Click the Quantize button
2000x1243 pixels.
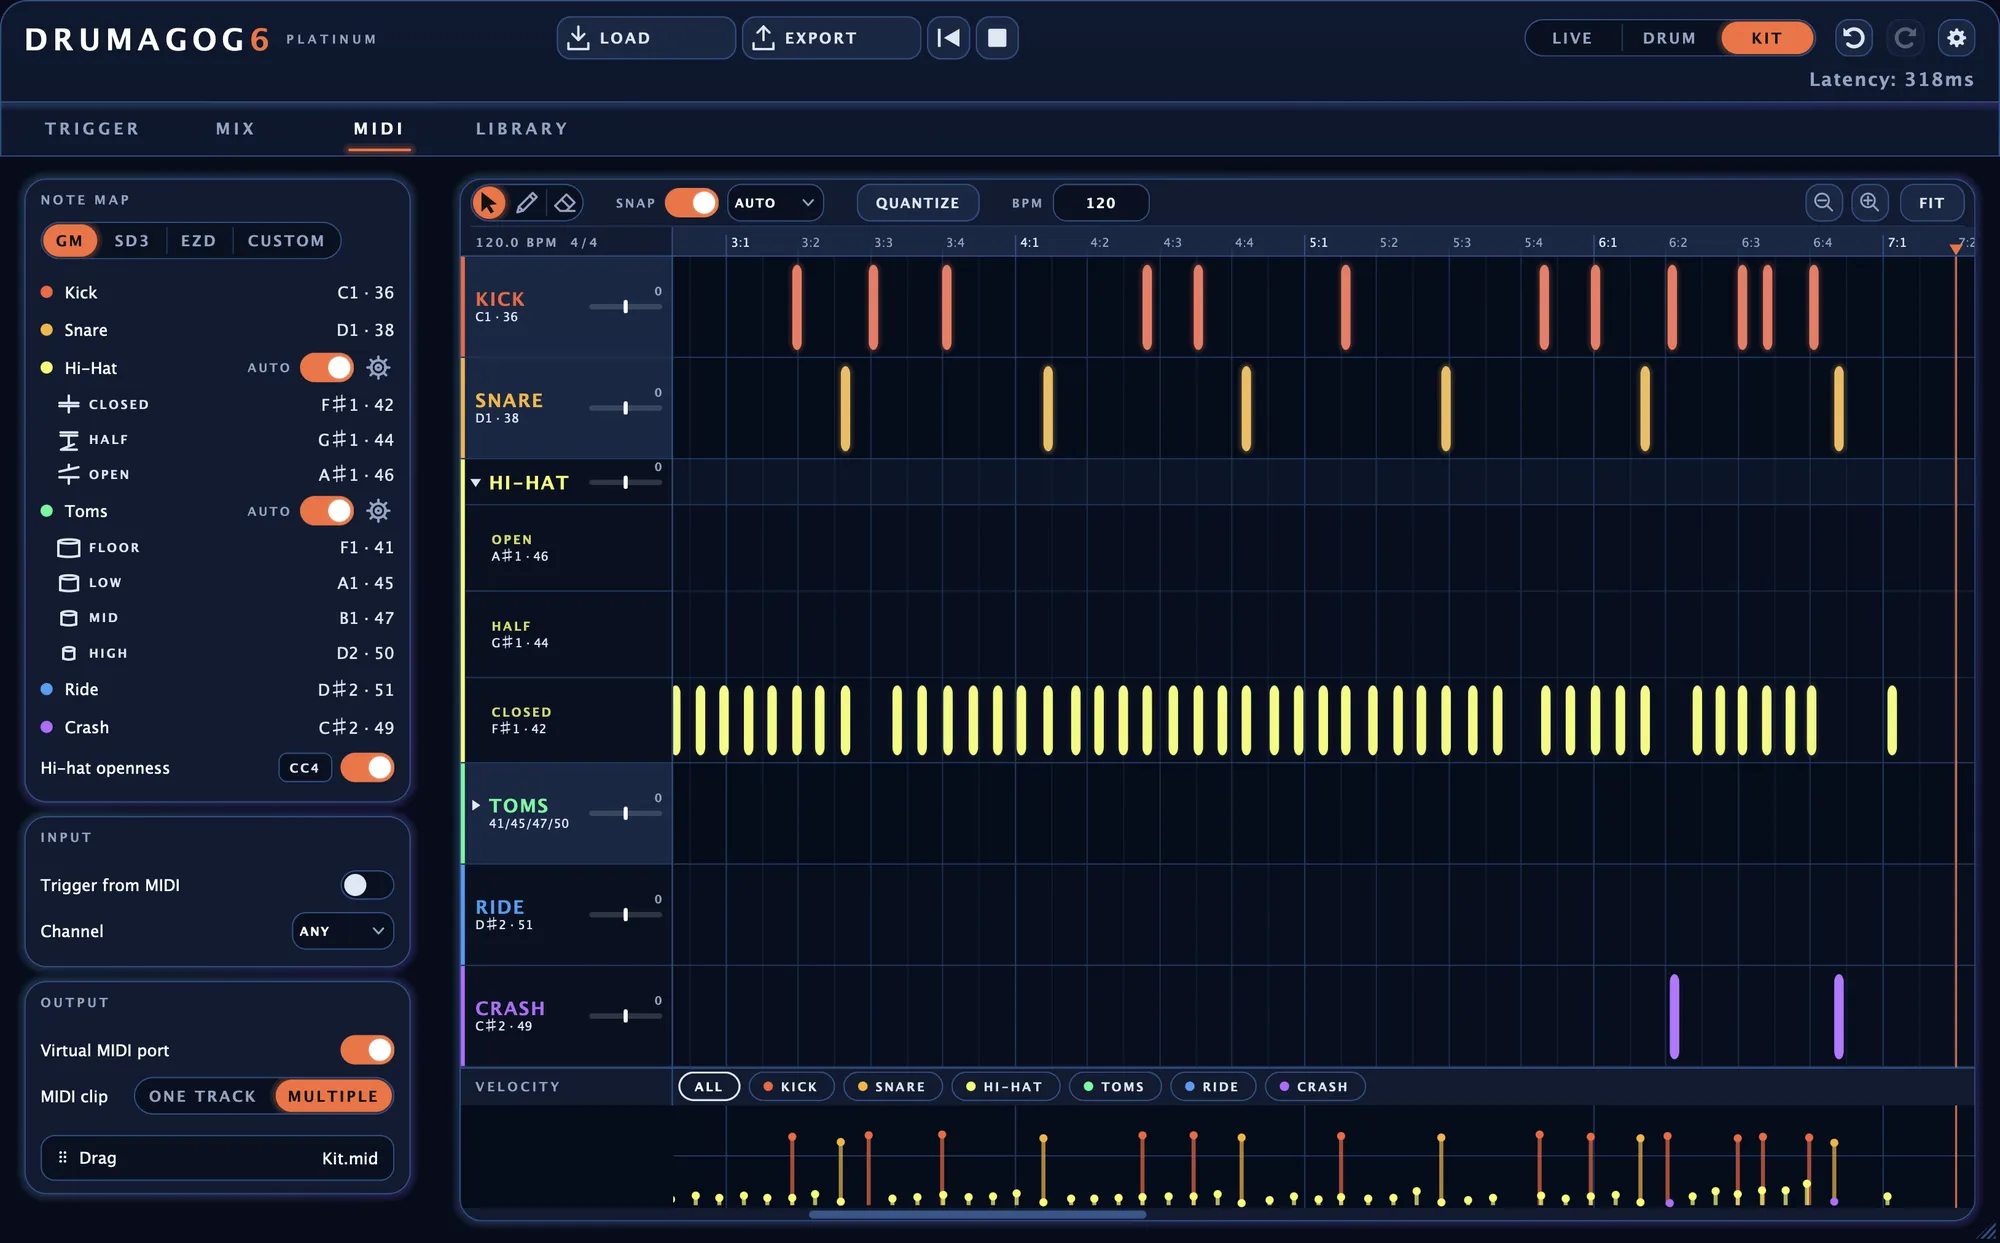tap(917, 203)
